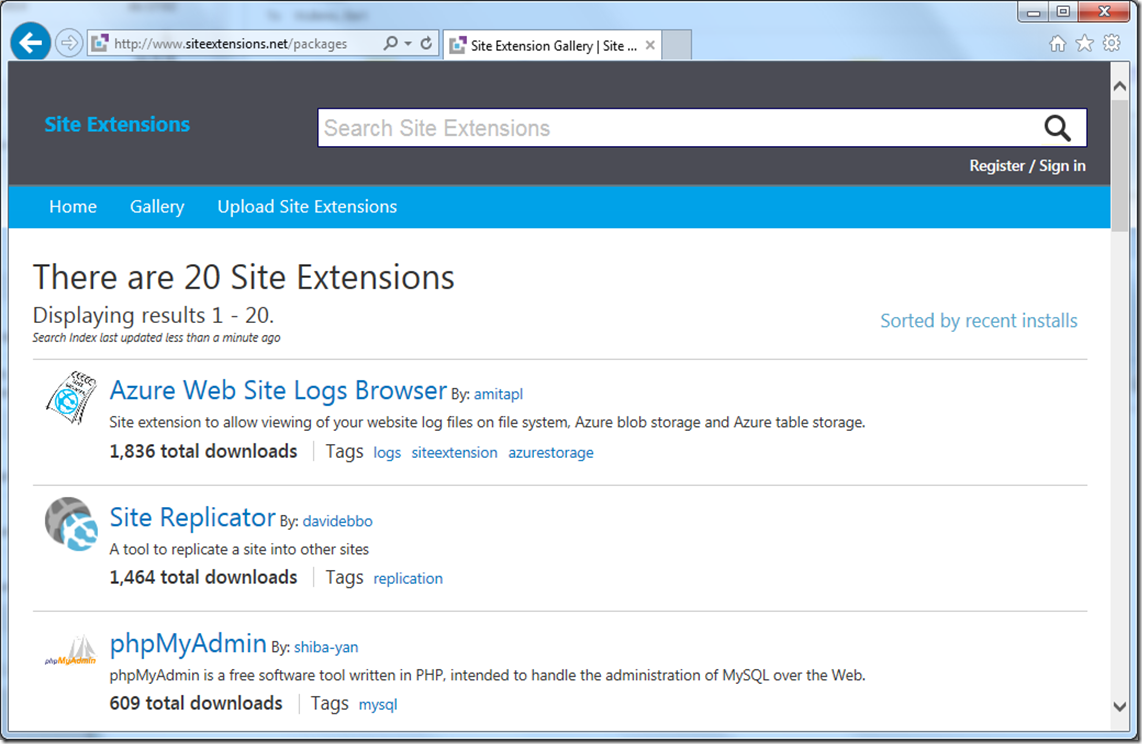This screenshot has width=1142, height=744.
Task: Open Register / Sign in link
Action: coord(1027,166)
